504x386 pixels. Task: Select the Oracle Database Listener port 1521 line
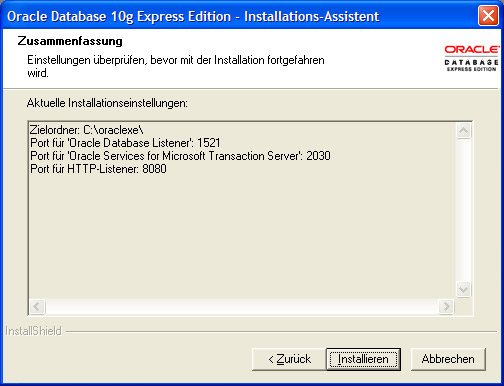tap(125, 143)
